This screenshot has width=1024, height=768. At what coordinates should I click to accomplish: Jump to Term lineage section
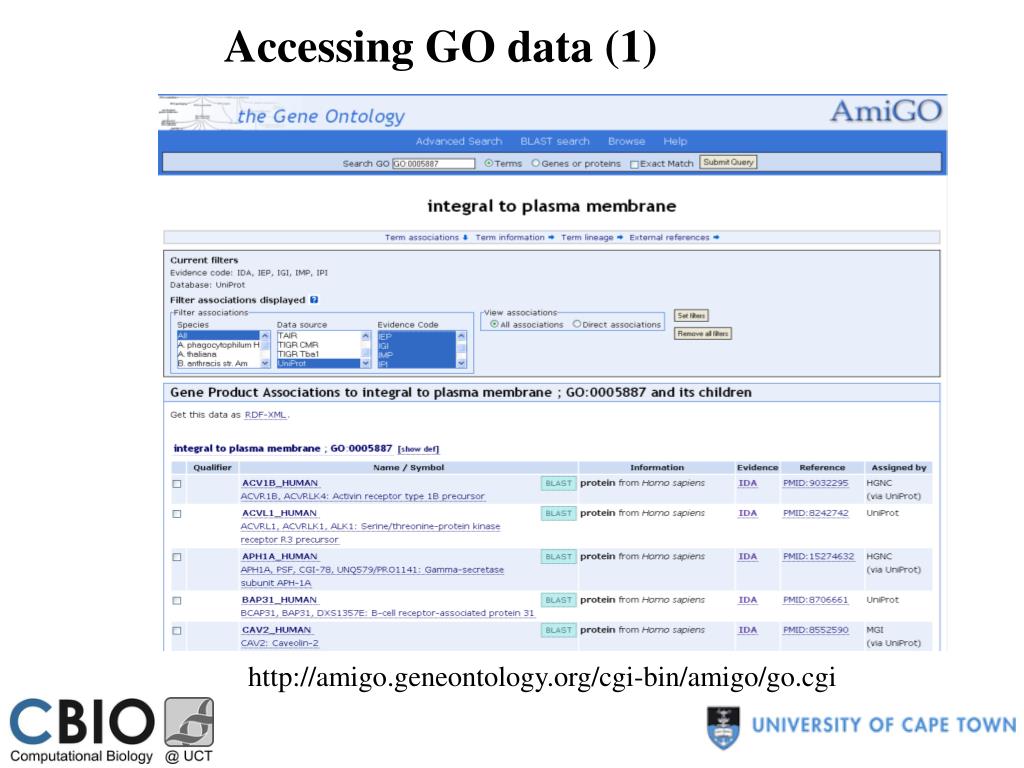592,237
